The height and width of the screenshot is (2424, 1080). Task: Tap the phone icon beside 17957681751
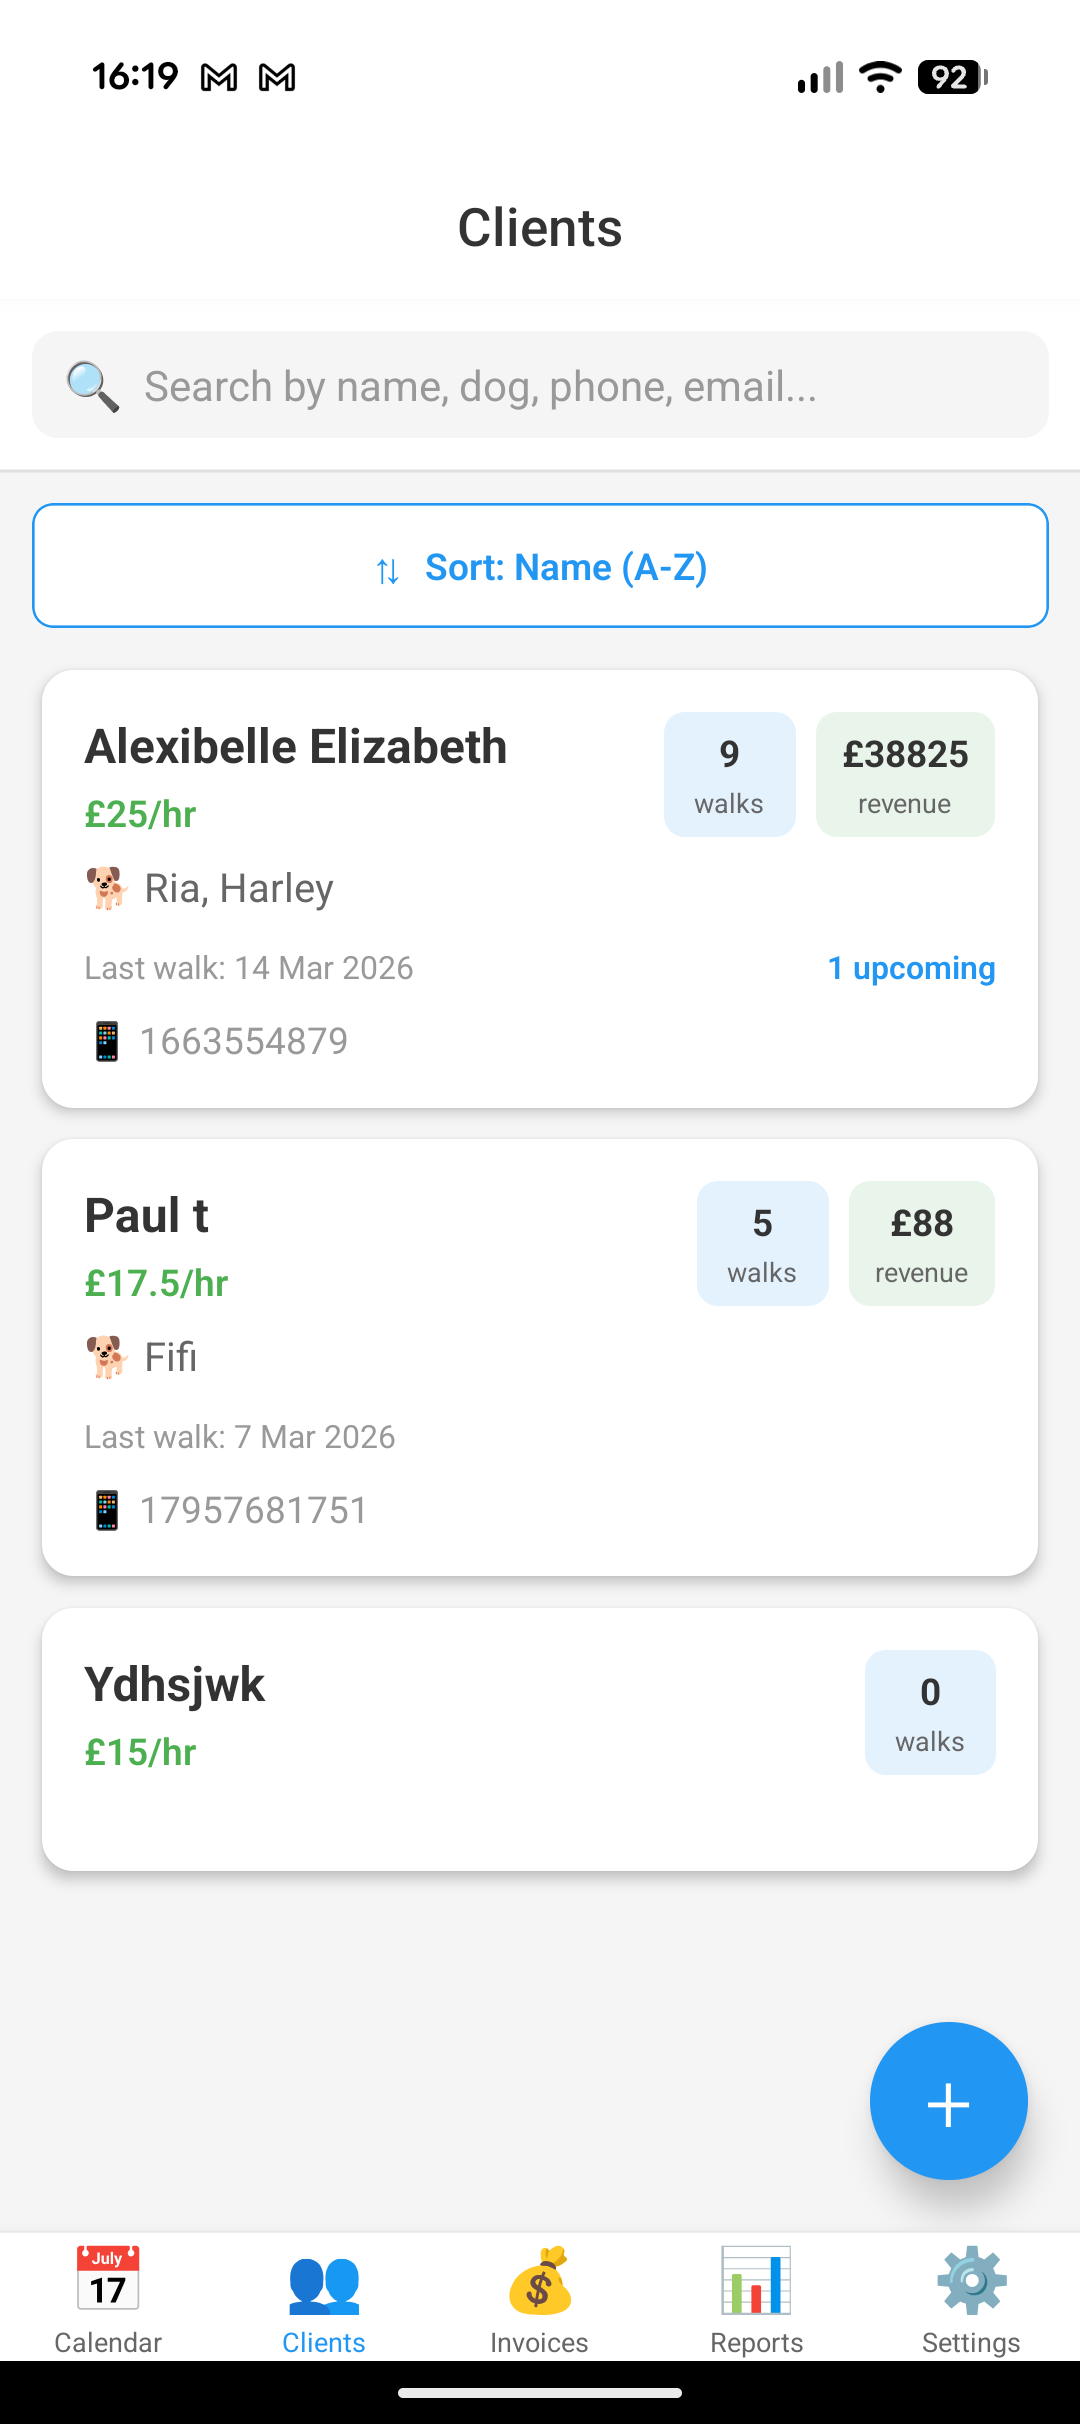tap(107, 1510)
